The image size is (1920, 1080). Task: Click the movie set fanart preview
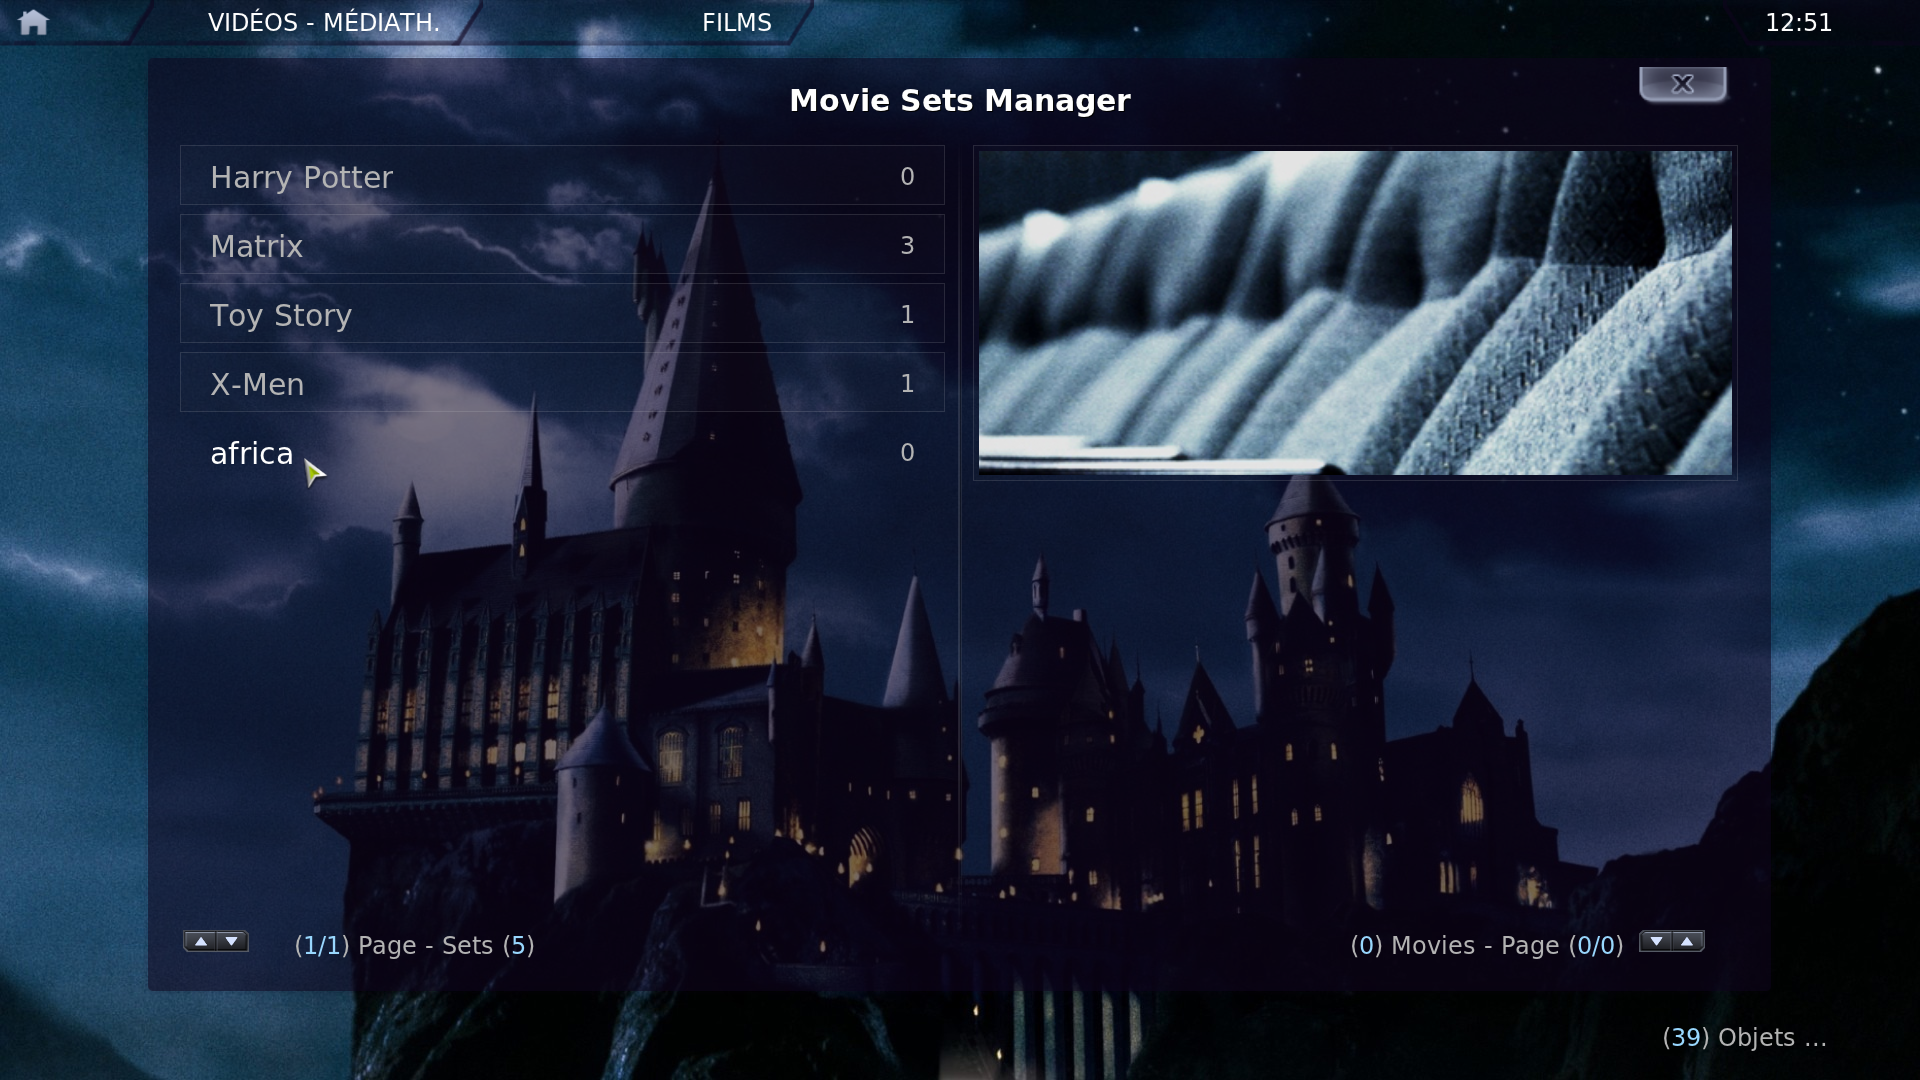point(1355,313)
